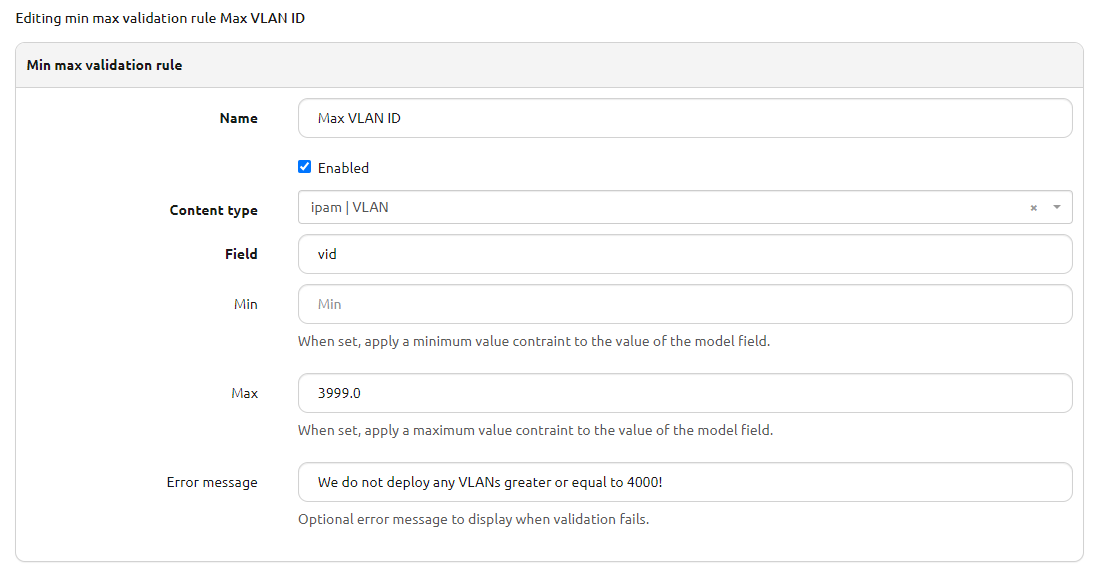Uncheck the Enabled checkbox
The height and width of the screenshot is (570, 1097).
pos(305,167)
